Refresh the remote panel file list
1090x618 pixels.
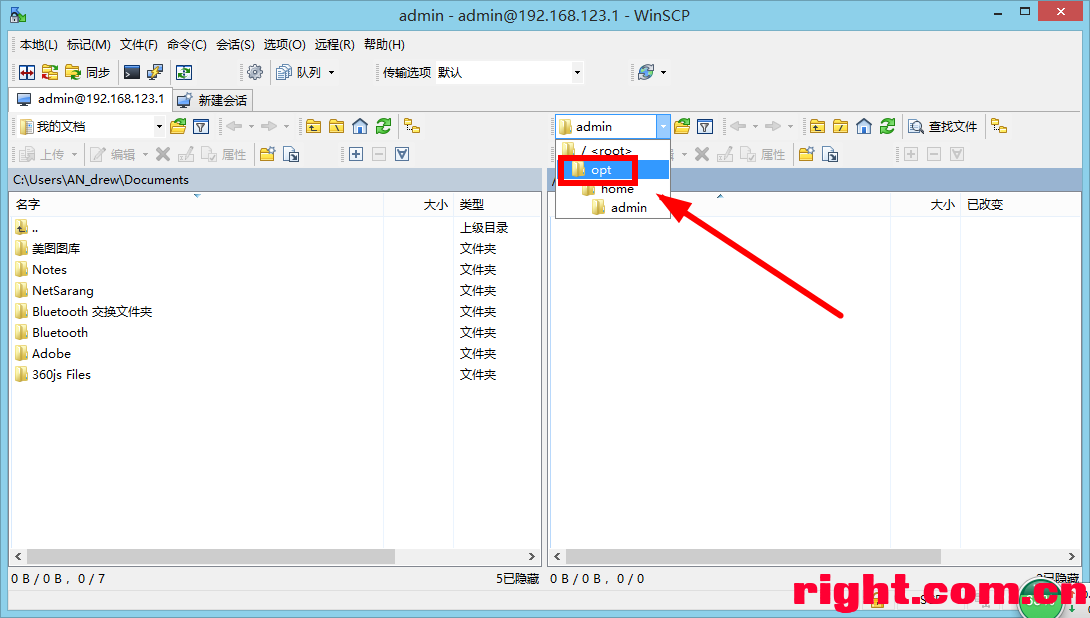(x=887, y=127)
